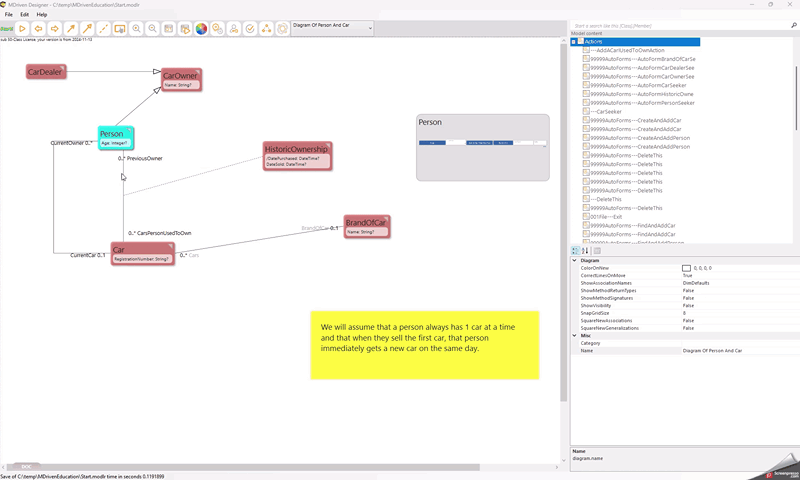Click the ColorOnNew color swatch
Screen dimensions: 800x480
click(x=687, y=268)
